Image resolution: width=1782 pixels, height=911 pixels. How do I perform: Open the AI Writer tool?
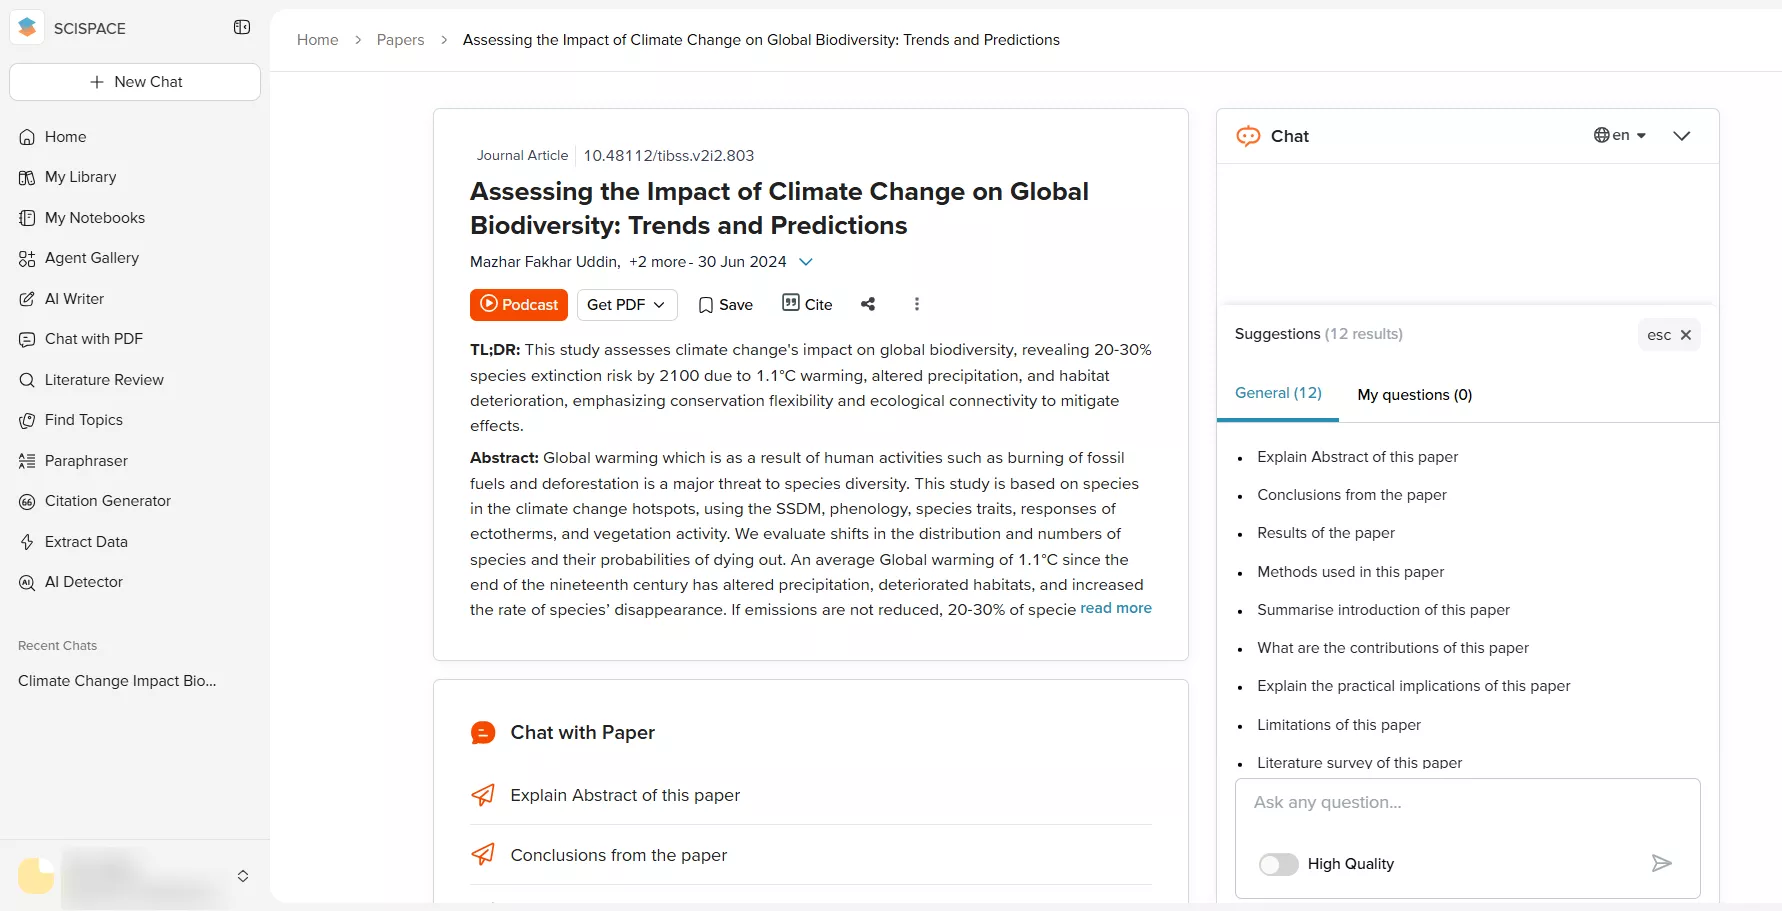pos(74,298)
